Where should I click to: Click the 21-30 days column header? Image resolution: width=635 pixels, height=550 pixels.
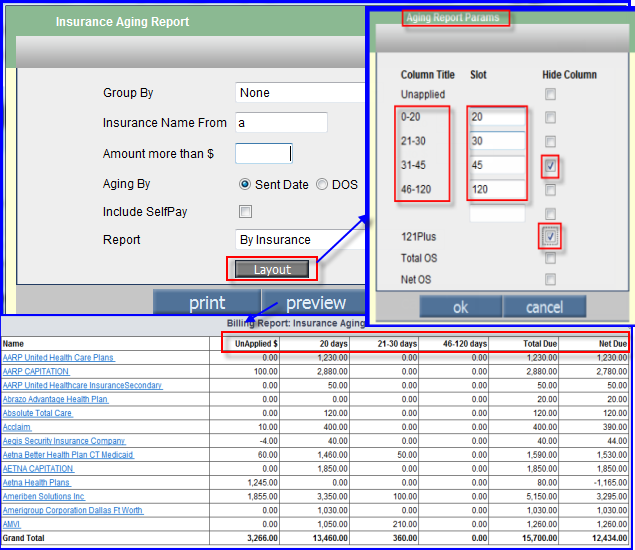click(397, 344)
